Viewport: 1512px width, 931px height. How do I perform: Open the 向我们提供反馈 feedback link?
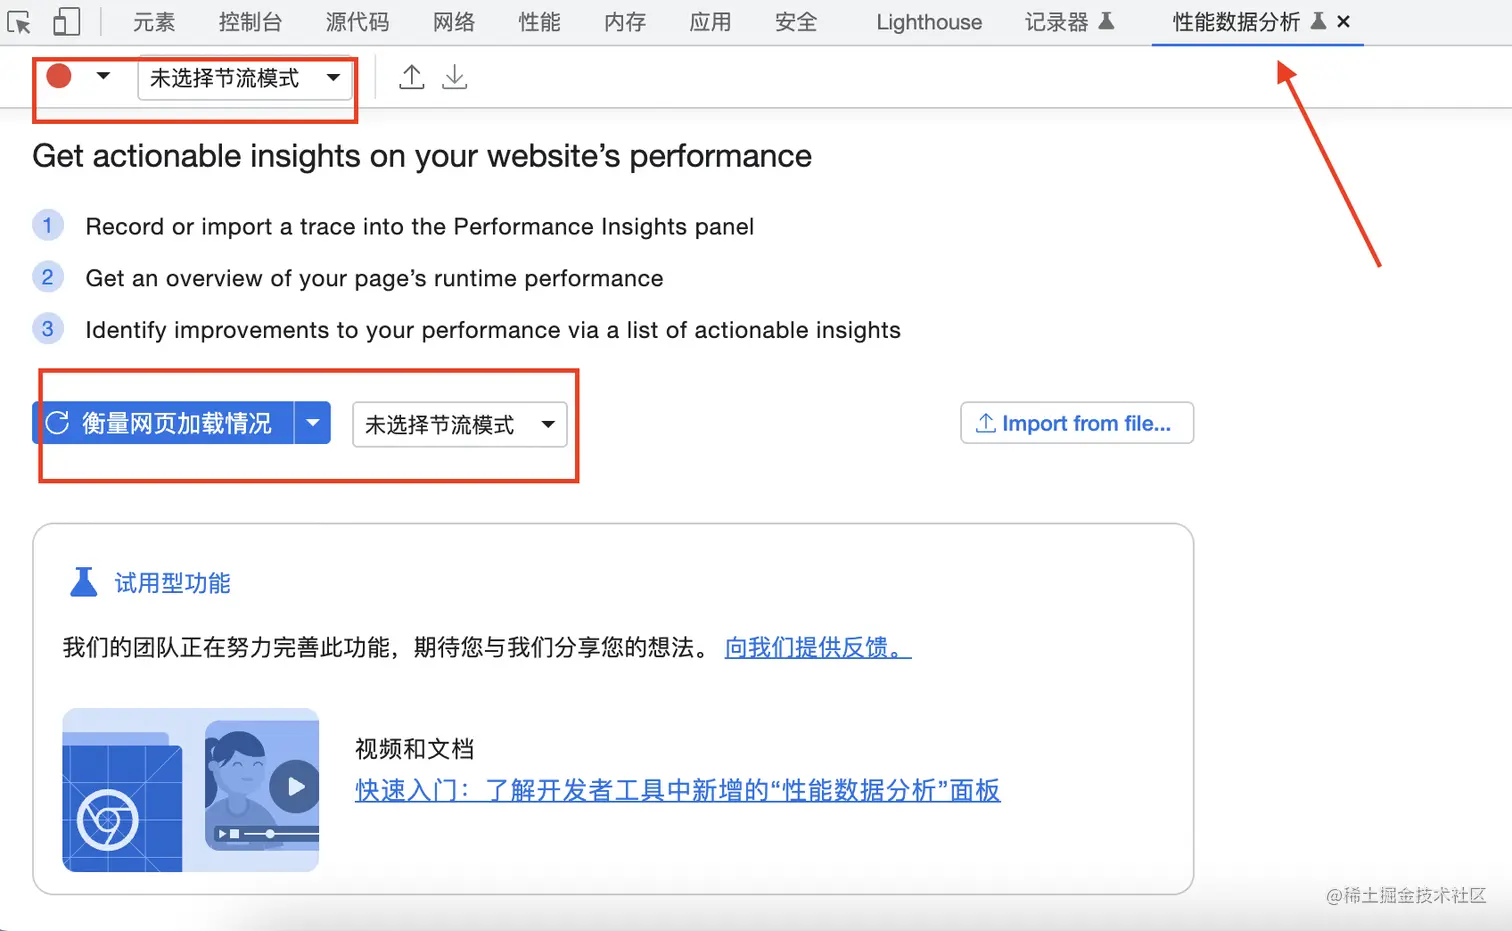coord(815,648)
